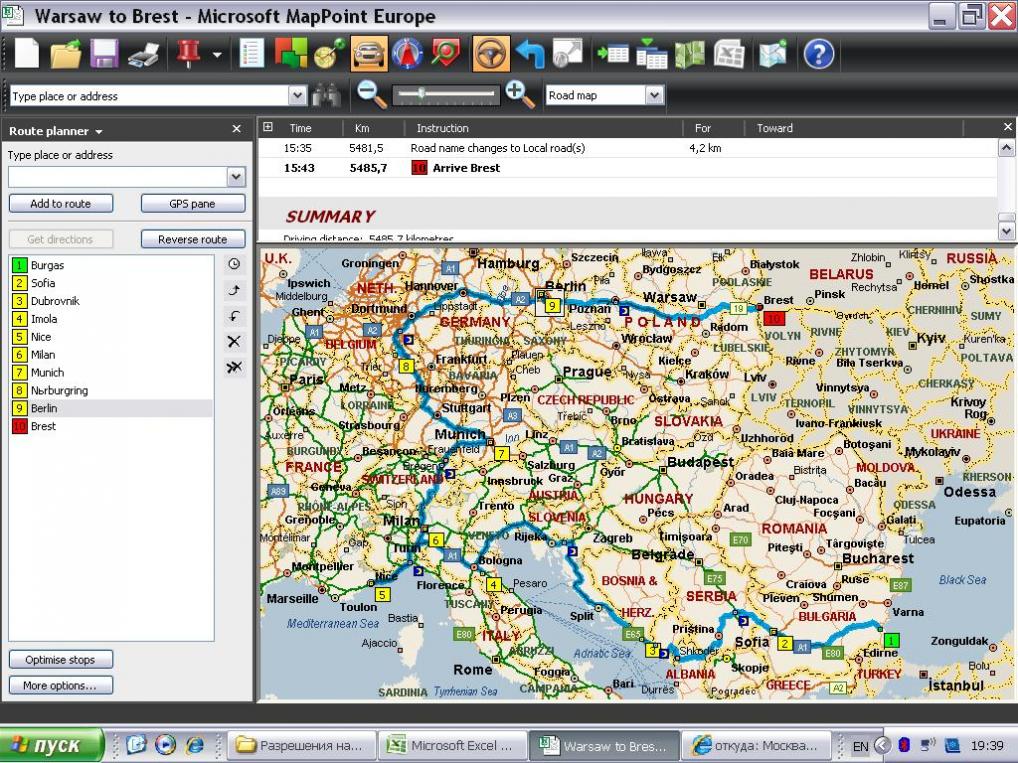Click the zoom level slider
The image size is (1018, 763).
pyautogui.click(x=446, y=94)
